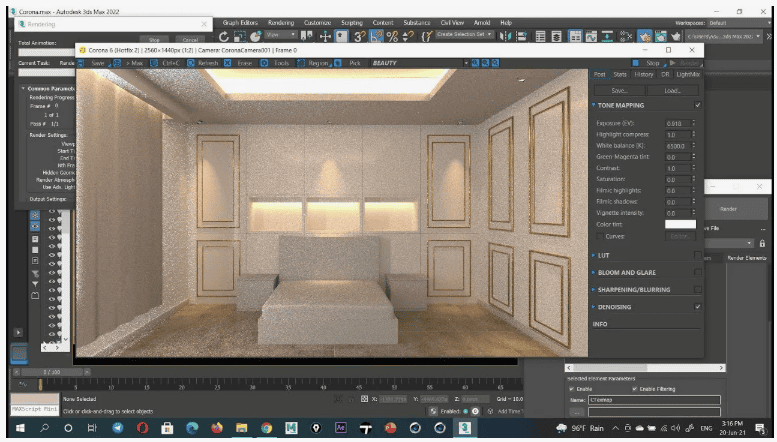Click the Align tool icon

click(x=521, y=36)
